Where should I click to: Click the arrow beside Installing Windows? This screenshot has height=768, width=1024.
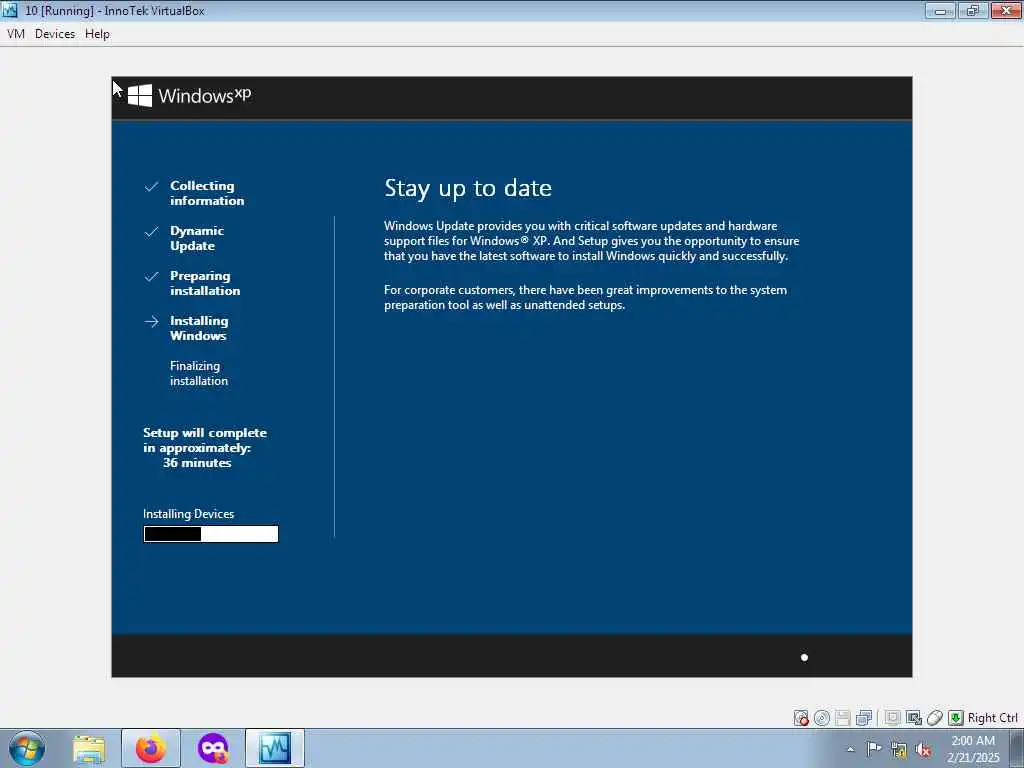[152, 321]
